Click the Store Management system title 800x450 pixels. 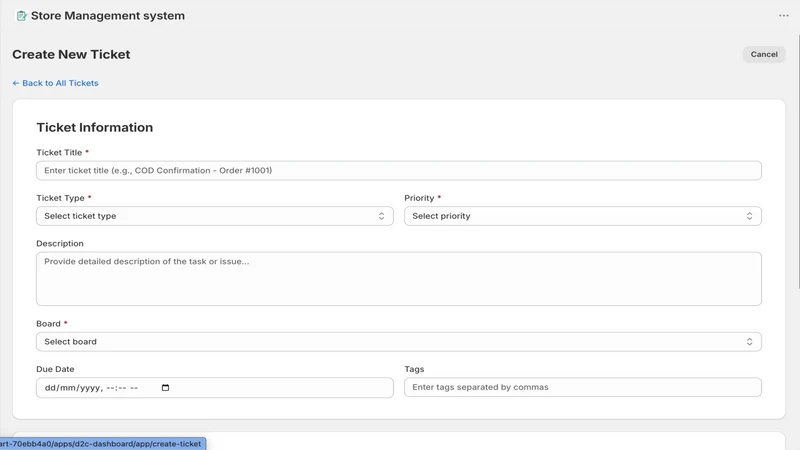click(108, 16)
